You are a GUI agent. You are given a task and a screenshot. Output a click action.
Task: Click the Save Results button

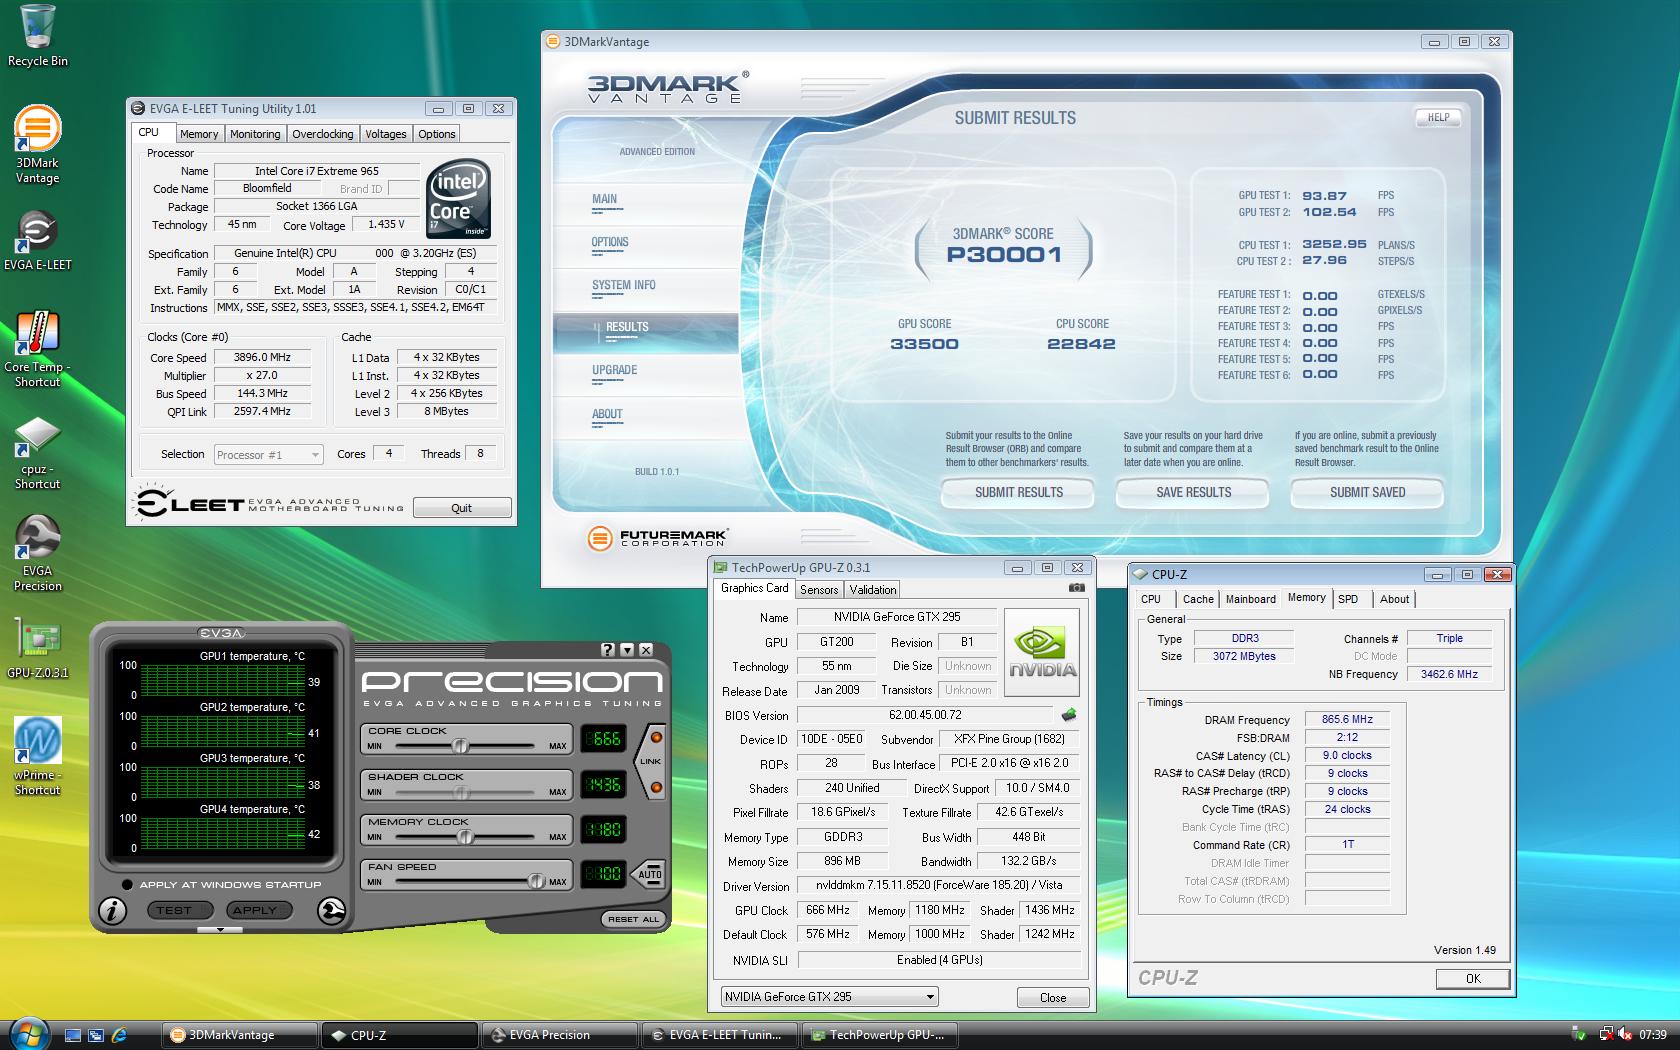click(x=1193, y=492)
